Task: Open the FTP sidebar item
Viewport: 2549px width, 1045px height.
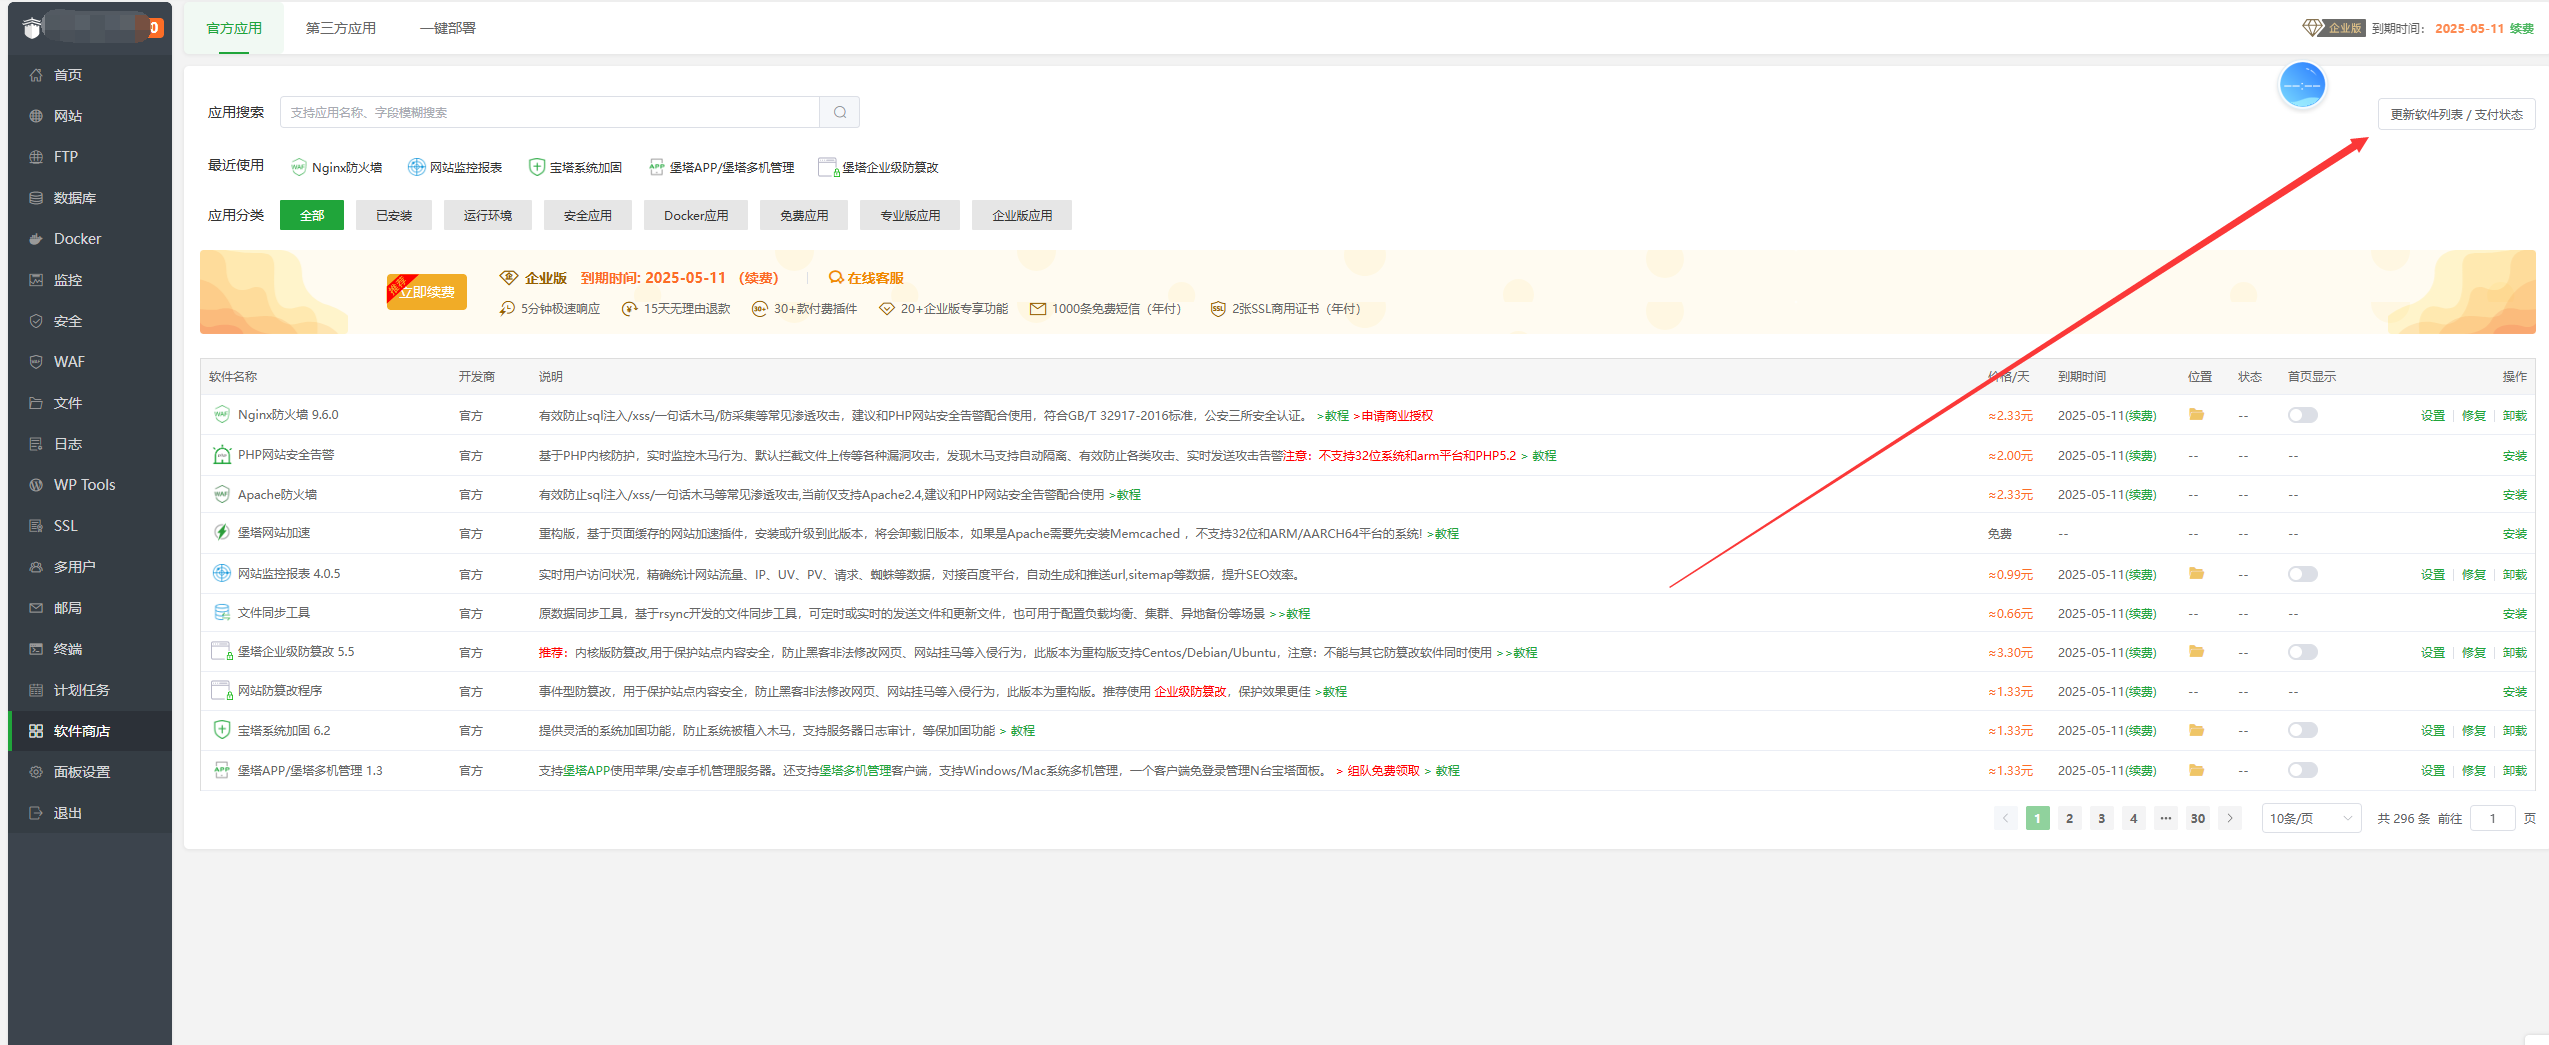Action: pyautogui.click(x=90, y=157)
